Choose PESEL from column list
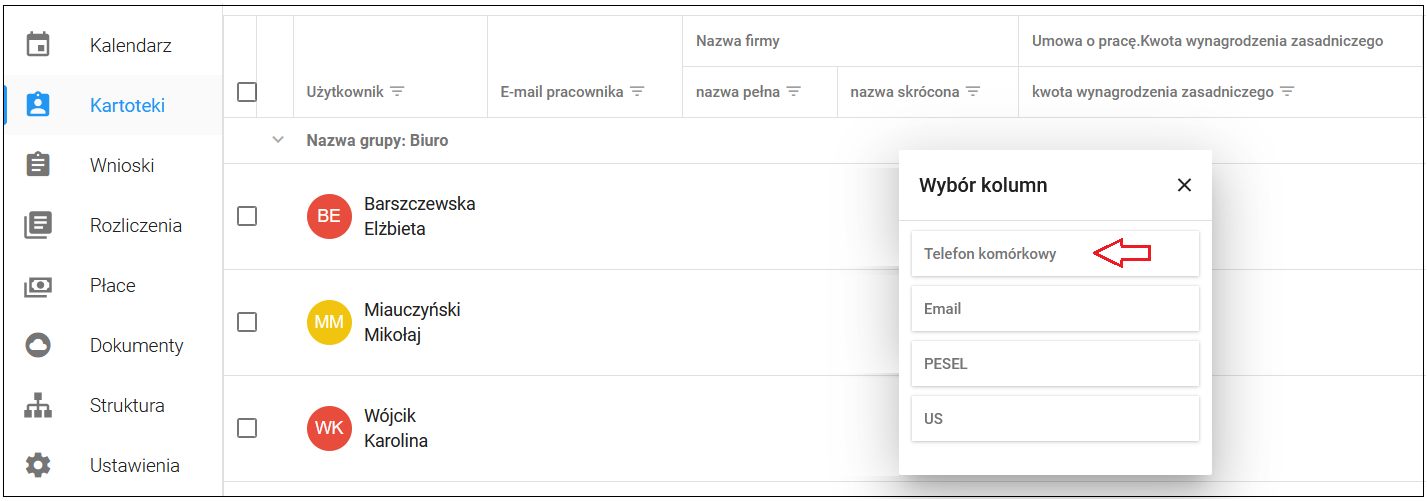Viewport: 1427px width, 501px height. click(1055, 364)
